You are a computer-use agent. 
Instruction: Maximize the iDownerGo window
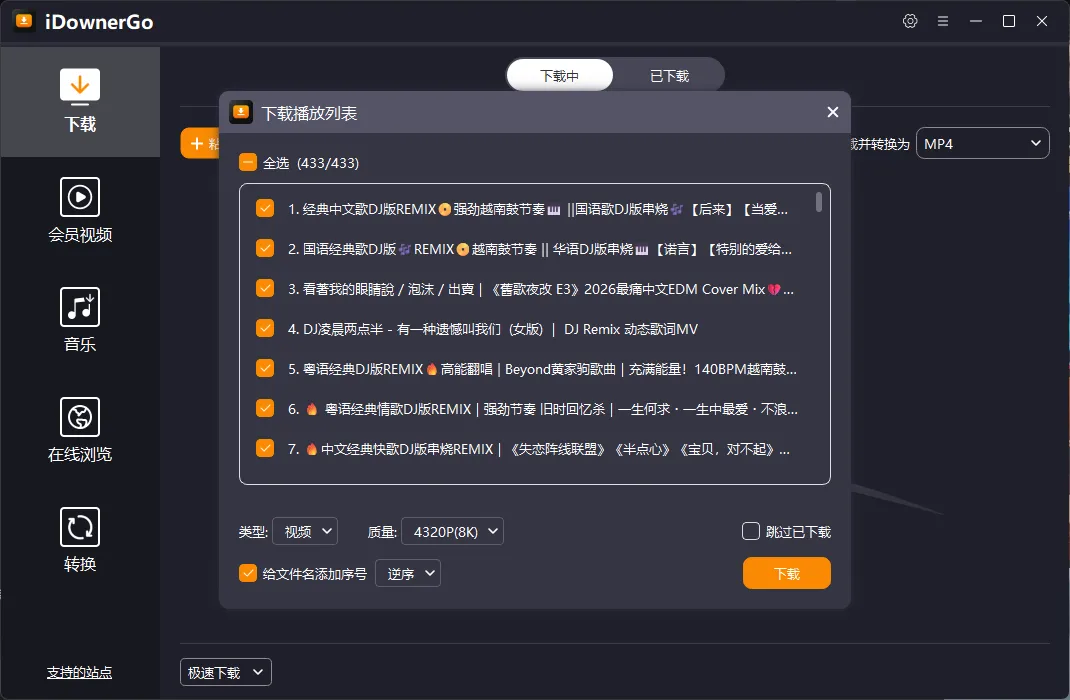(x=1009, y=21)
